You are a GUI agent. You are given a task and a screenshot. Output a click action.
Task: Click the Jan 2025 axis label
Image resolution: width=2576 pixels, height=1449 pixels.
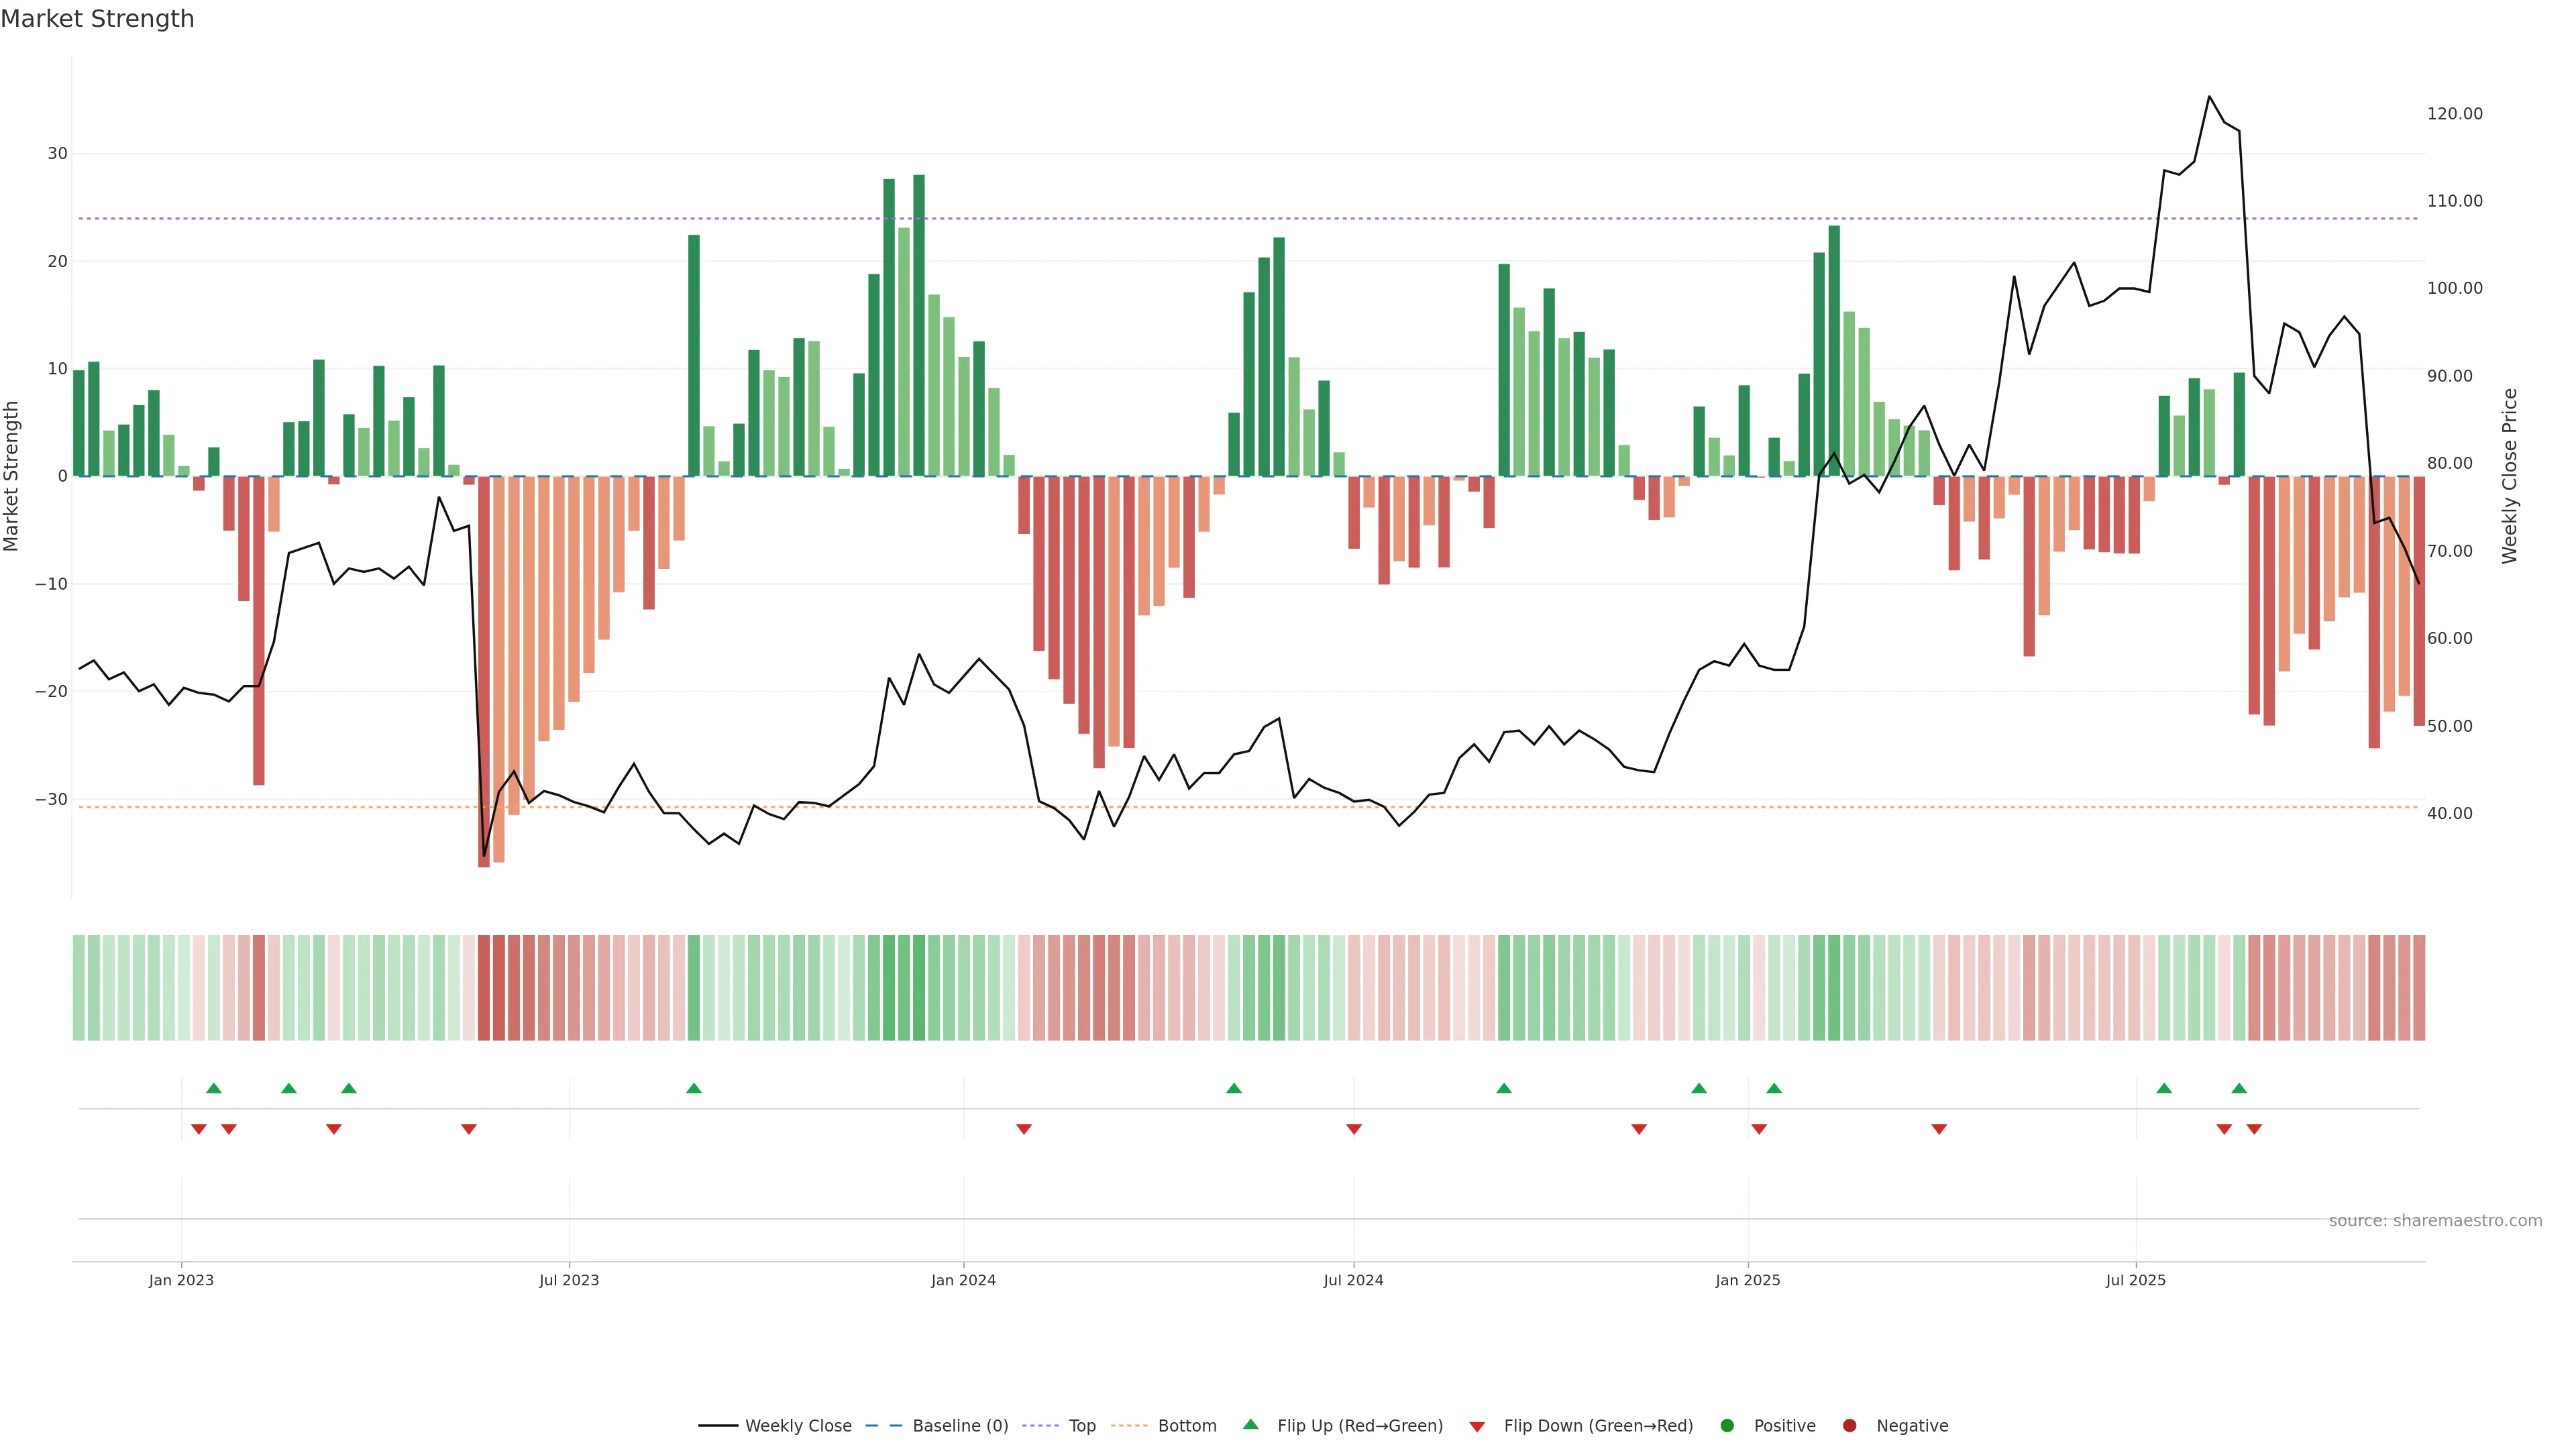[1747, 1280]
